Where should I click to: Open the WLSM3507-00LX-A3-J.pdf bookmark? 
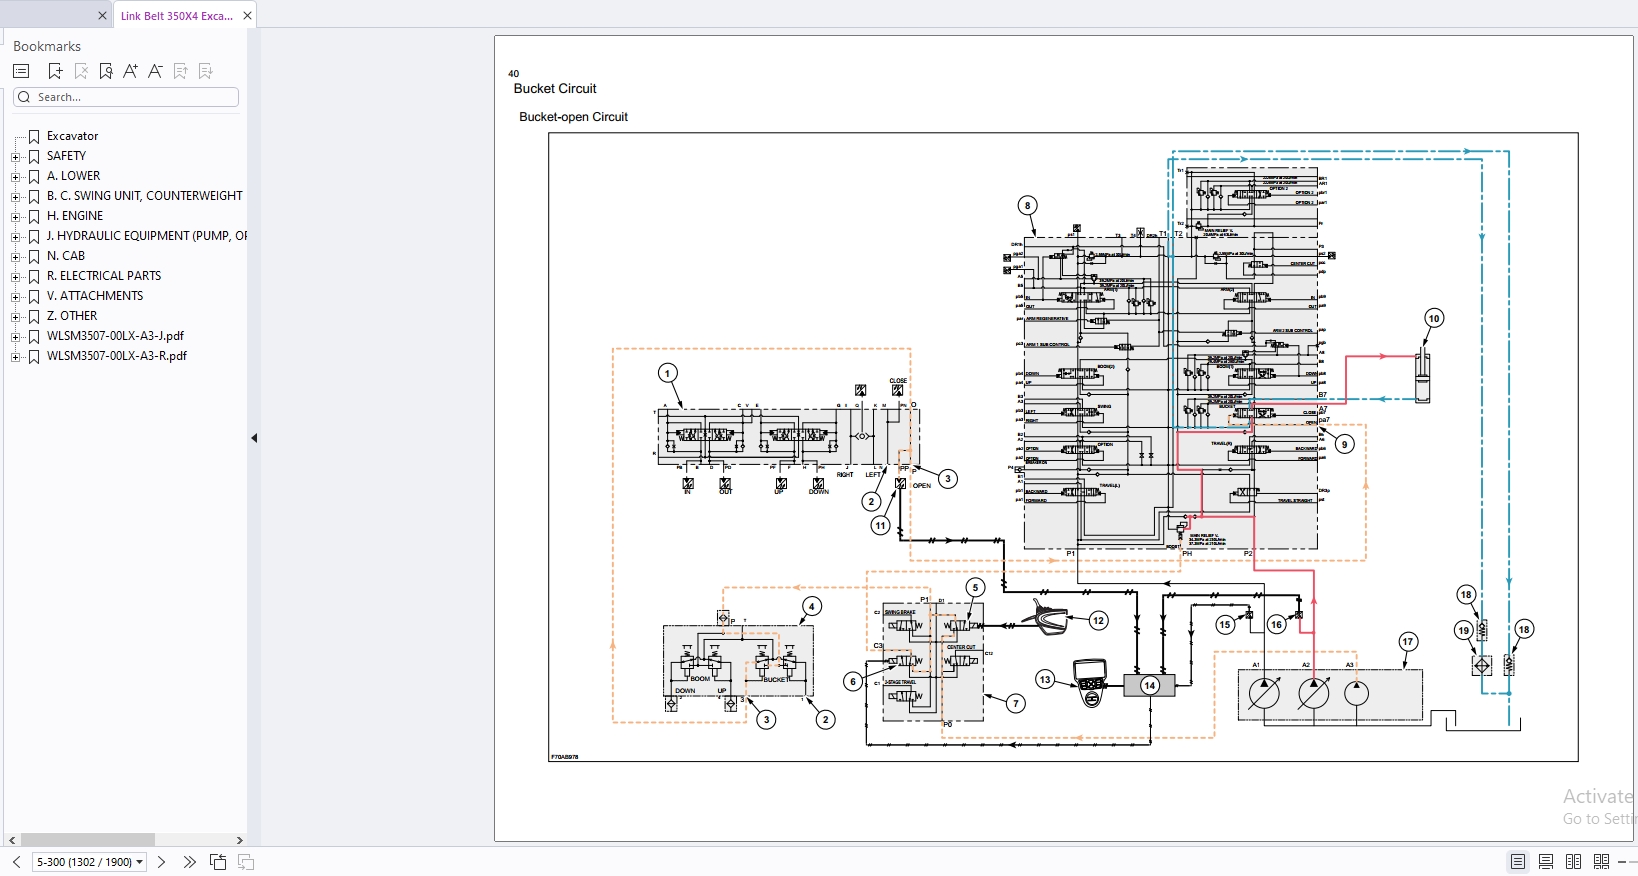pos(115,336)
